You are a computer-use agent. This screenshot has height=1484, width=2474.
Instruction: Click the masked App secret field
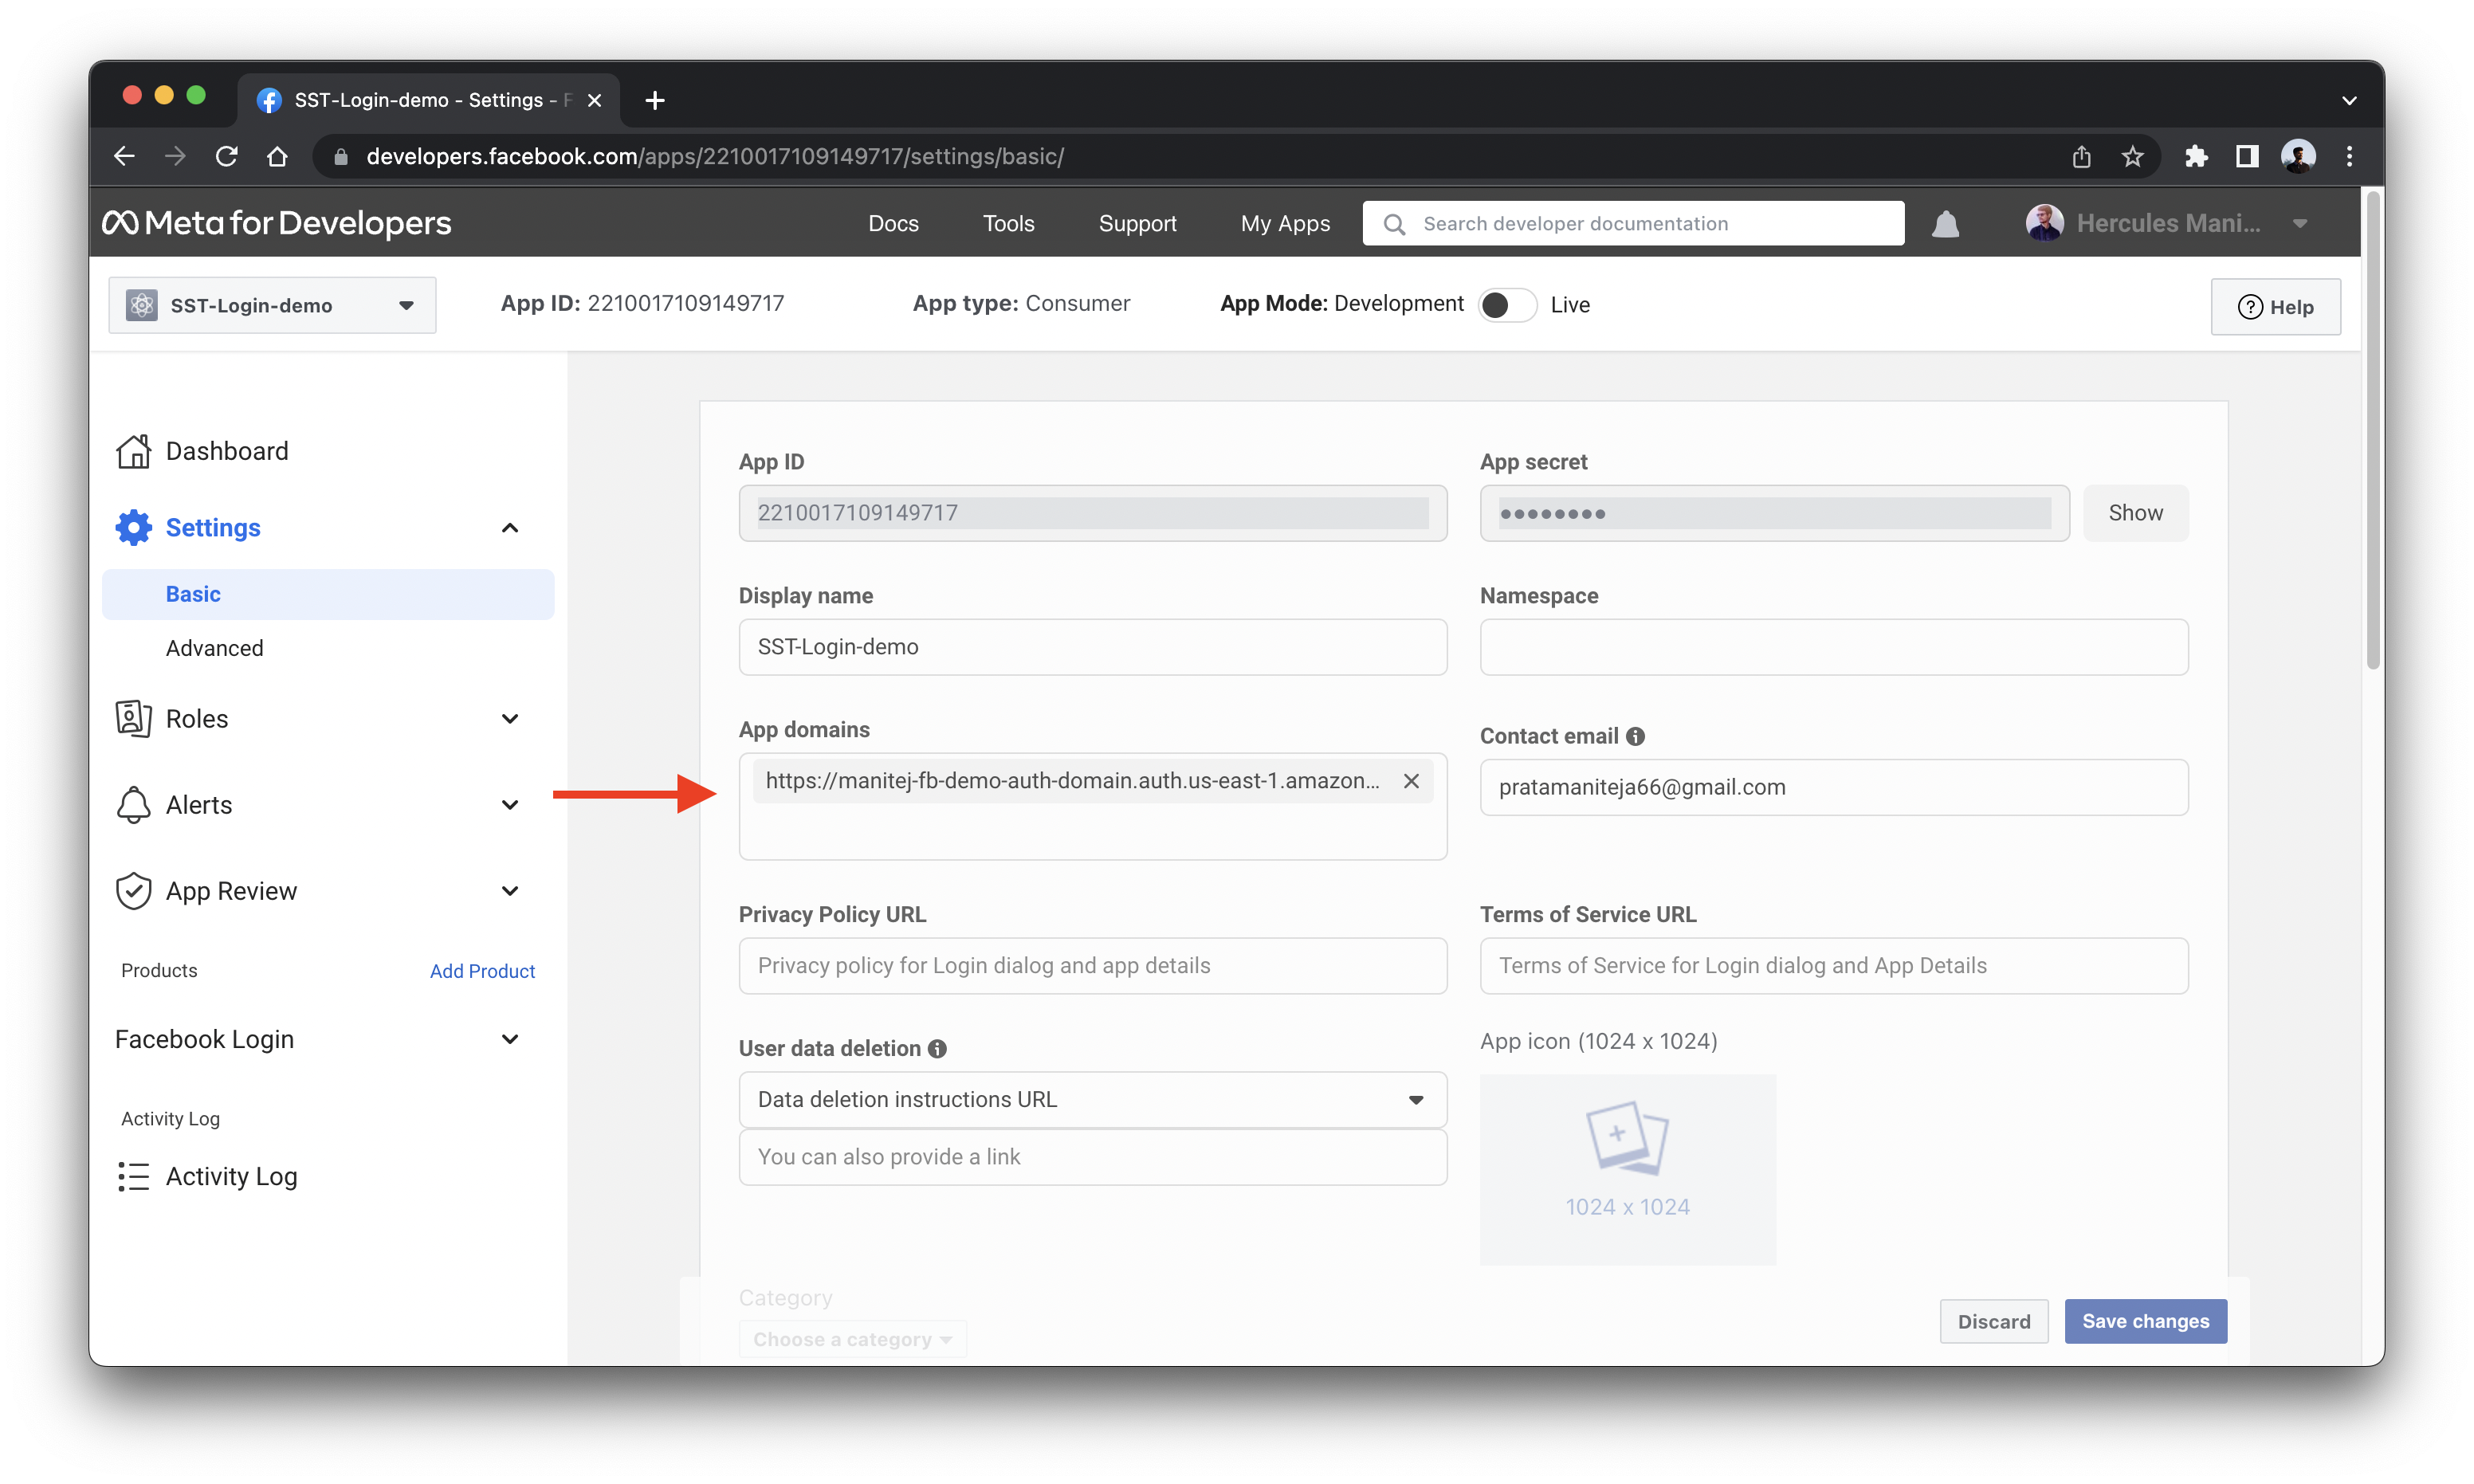tap(1775, 513)
